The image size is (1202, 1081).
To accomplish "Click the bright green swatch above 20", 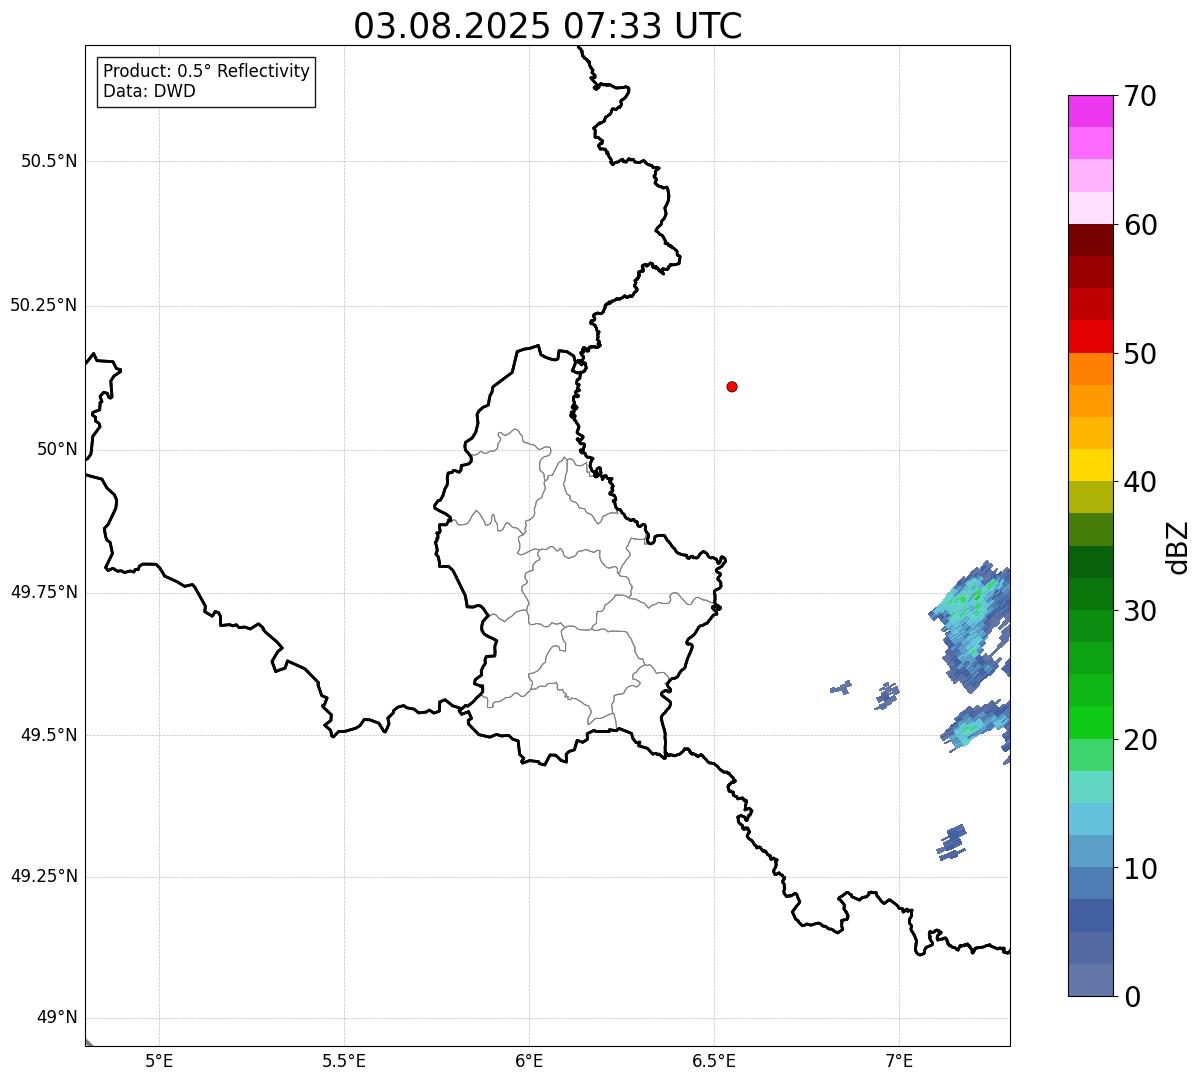I will (1090, 722).
